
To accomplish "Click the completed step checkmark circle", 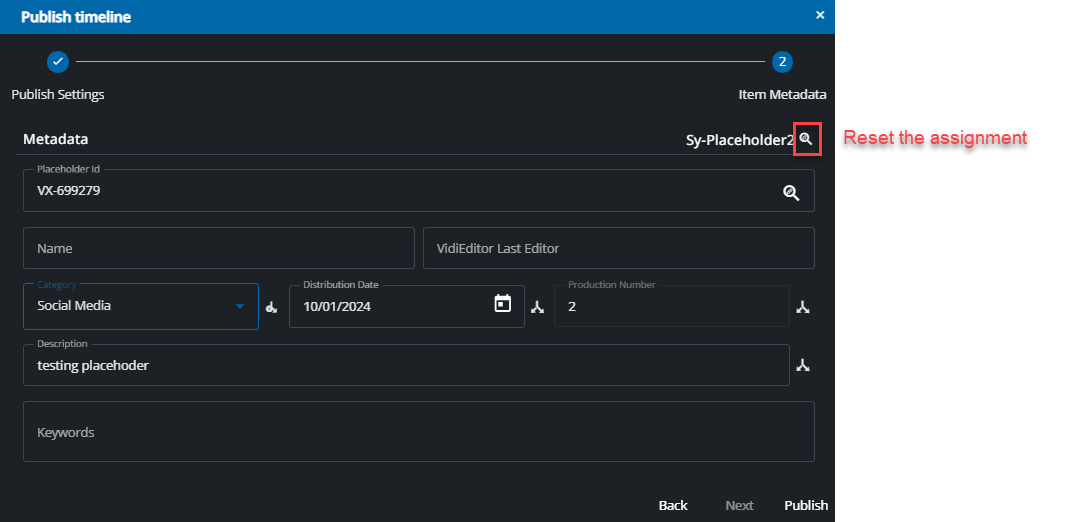I will click(58, 62).
